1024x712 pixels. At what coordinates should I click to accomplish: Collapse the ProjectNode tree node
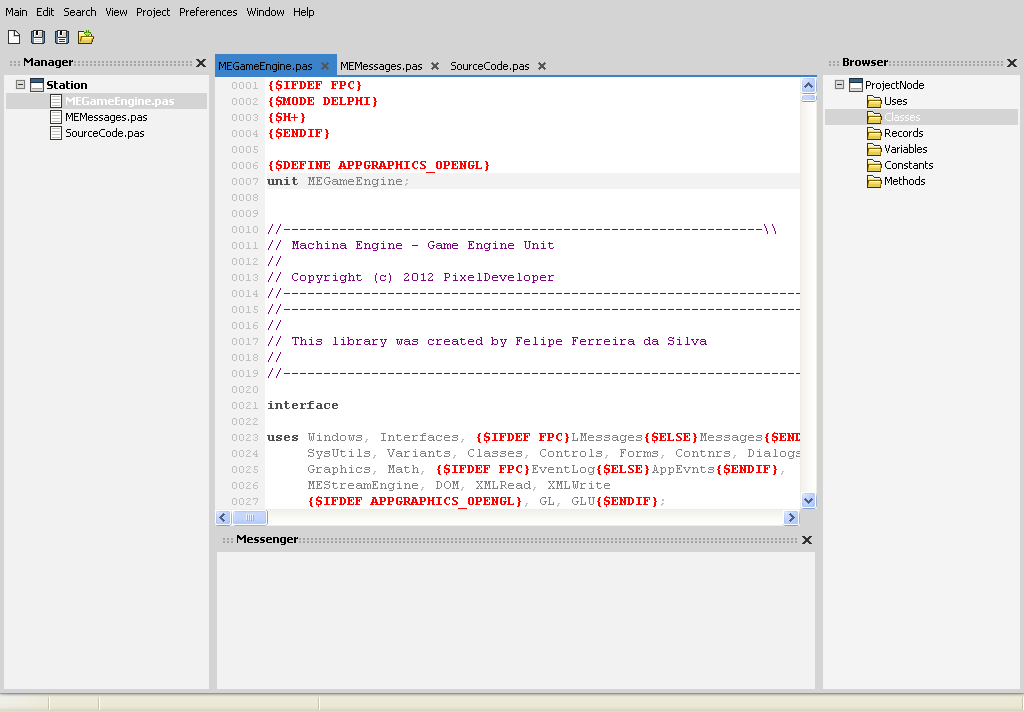(x=839, y=85)
